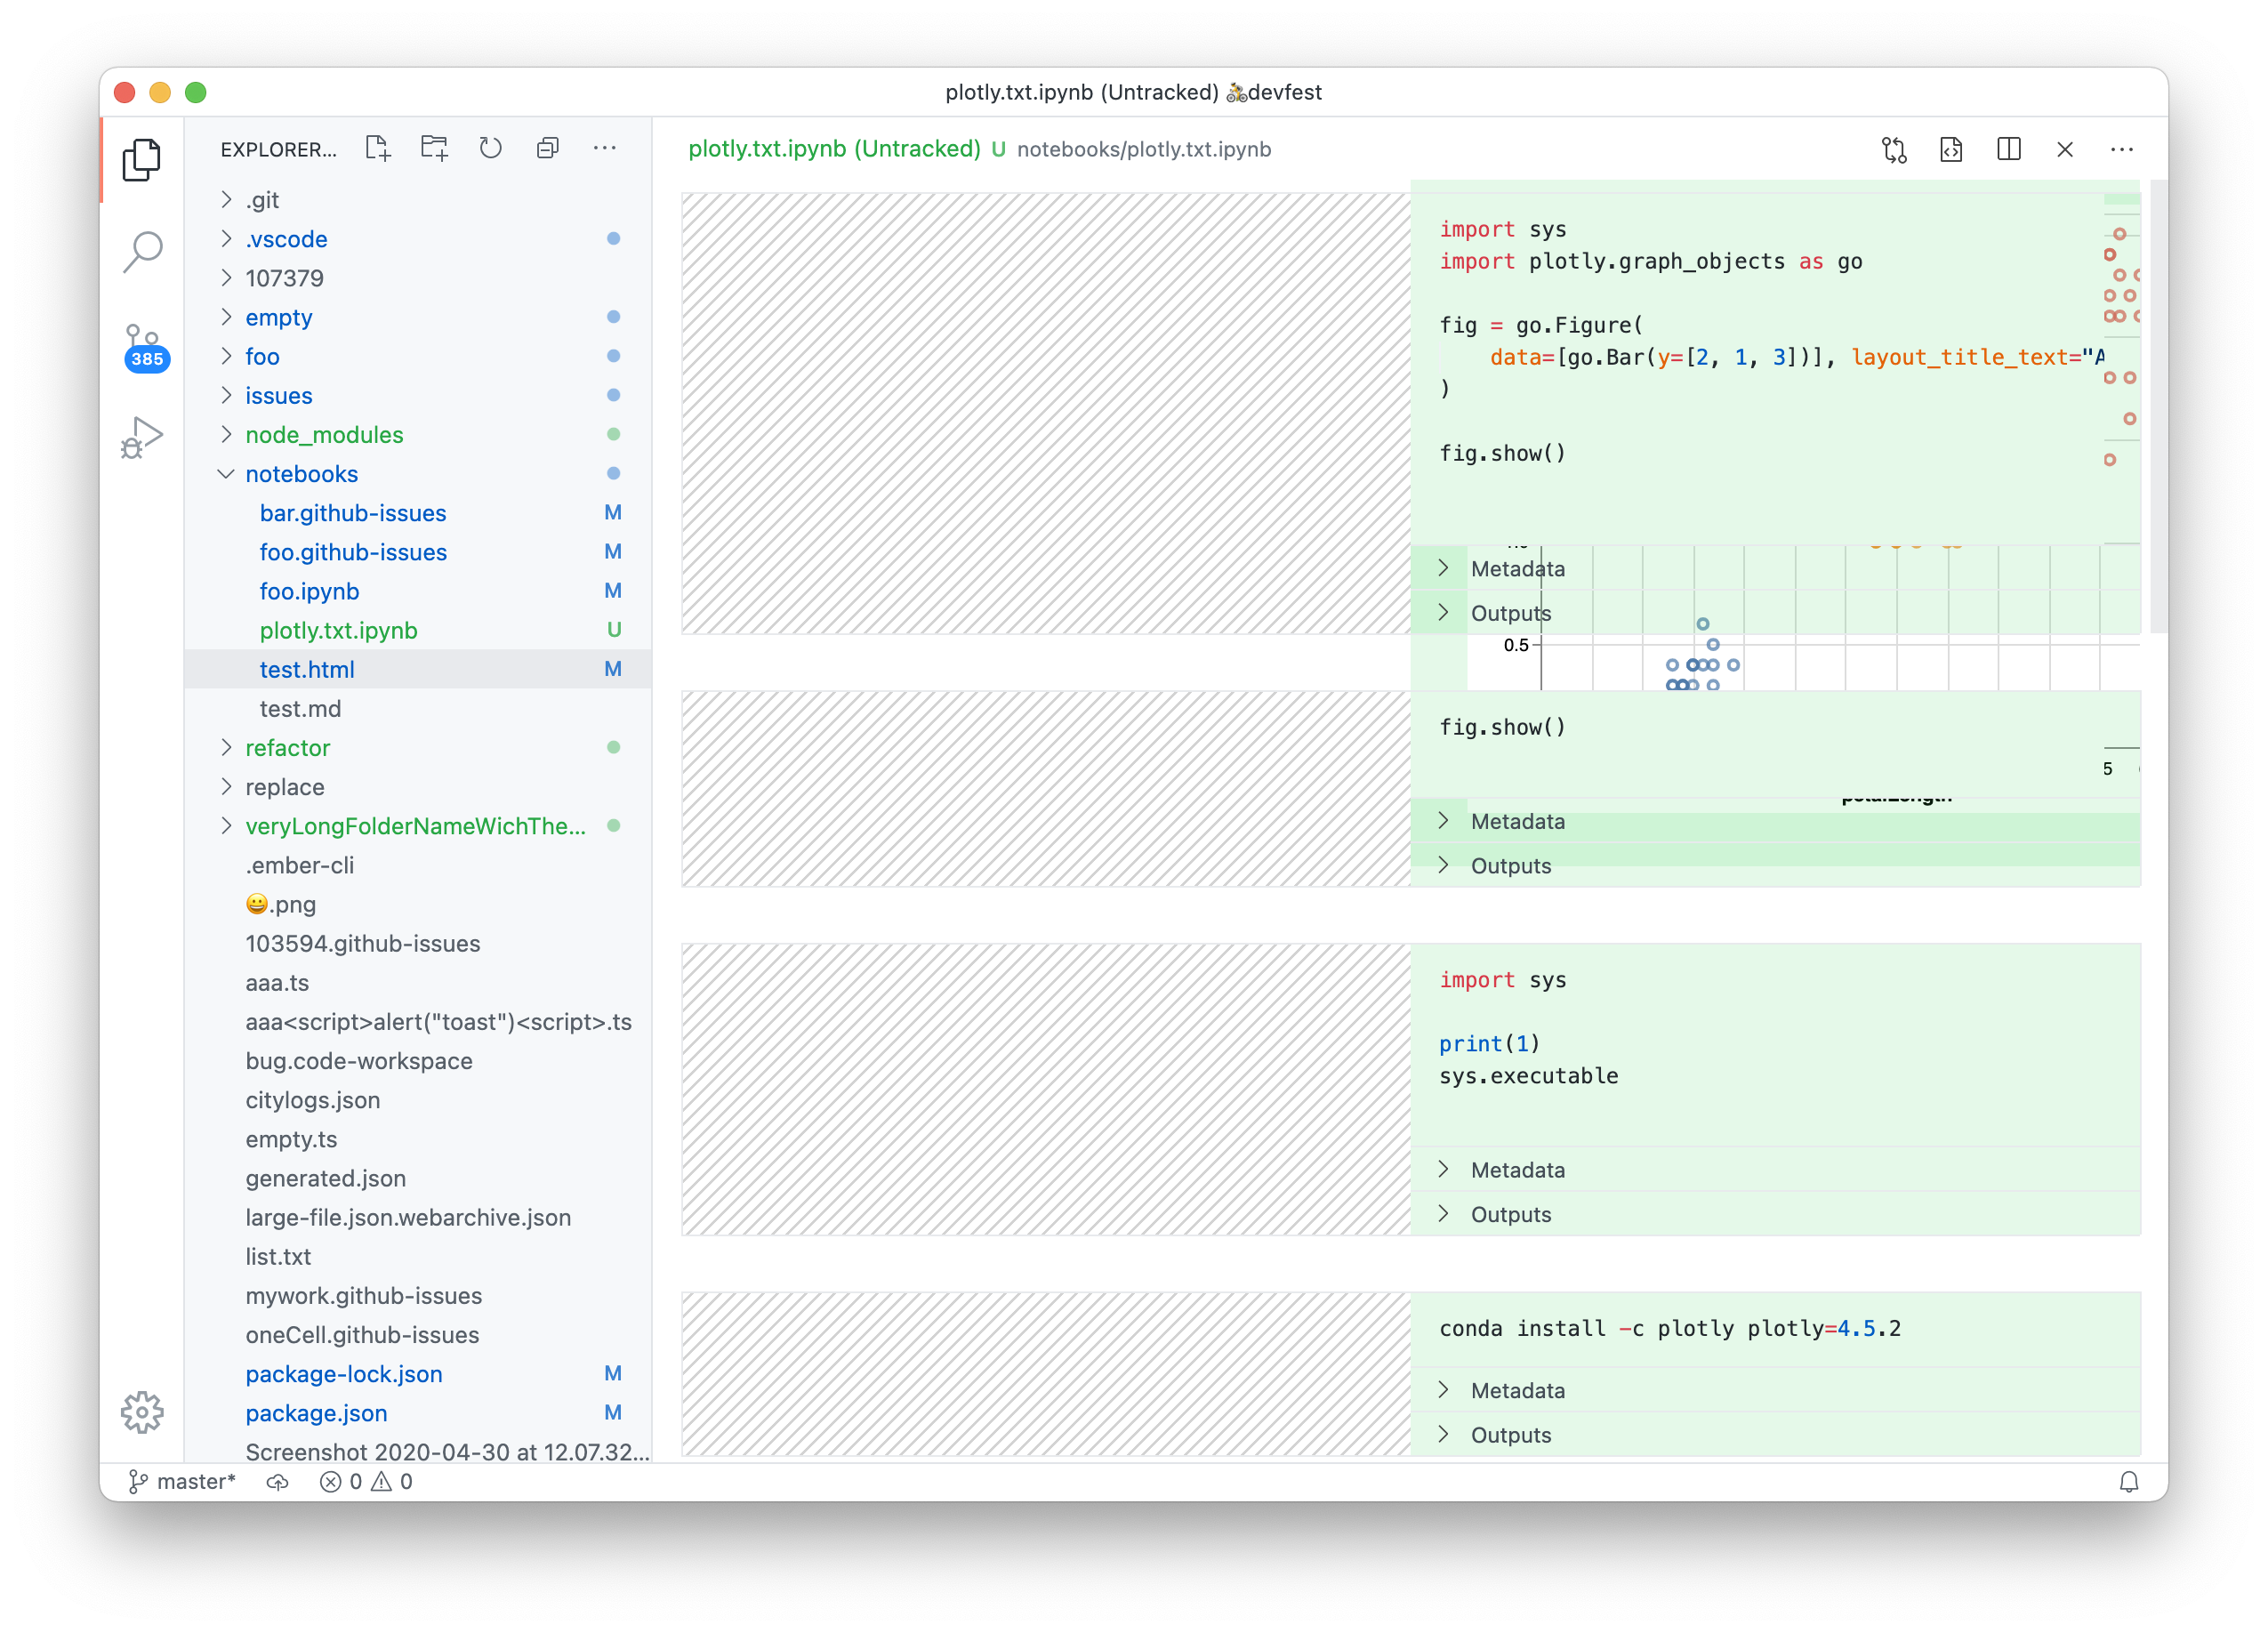This screenshot has height=1633, width=2268.
Task: Open the notebook as plain text with the code-file icon
Action: point(1951,149)
